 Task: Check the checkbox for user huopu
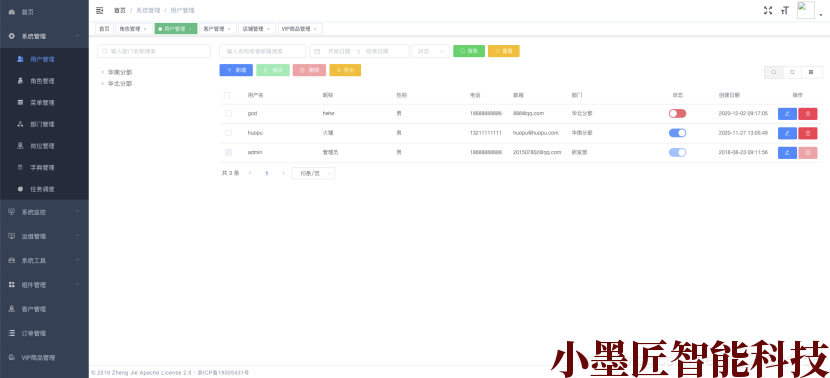(x=228, y=133)
